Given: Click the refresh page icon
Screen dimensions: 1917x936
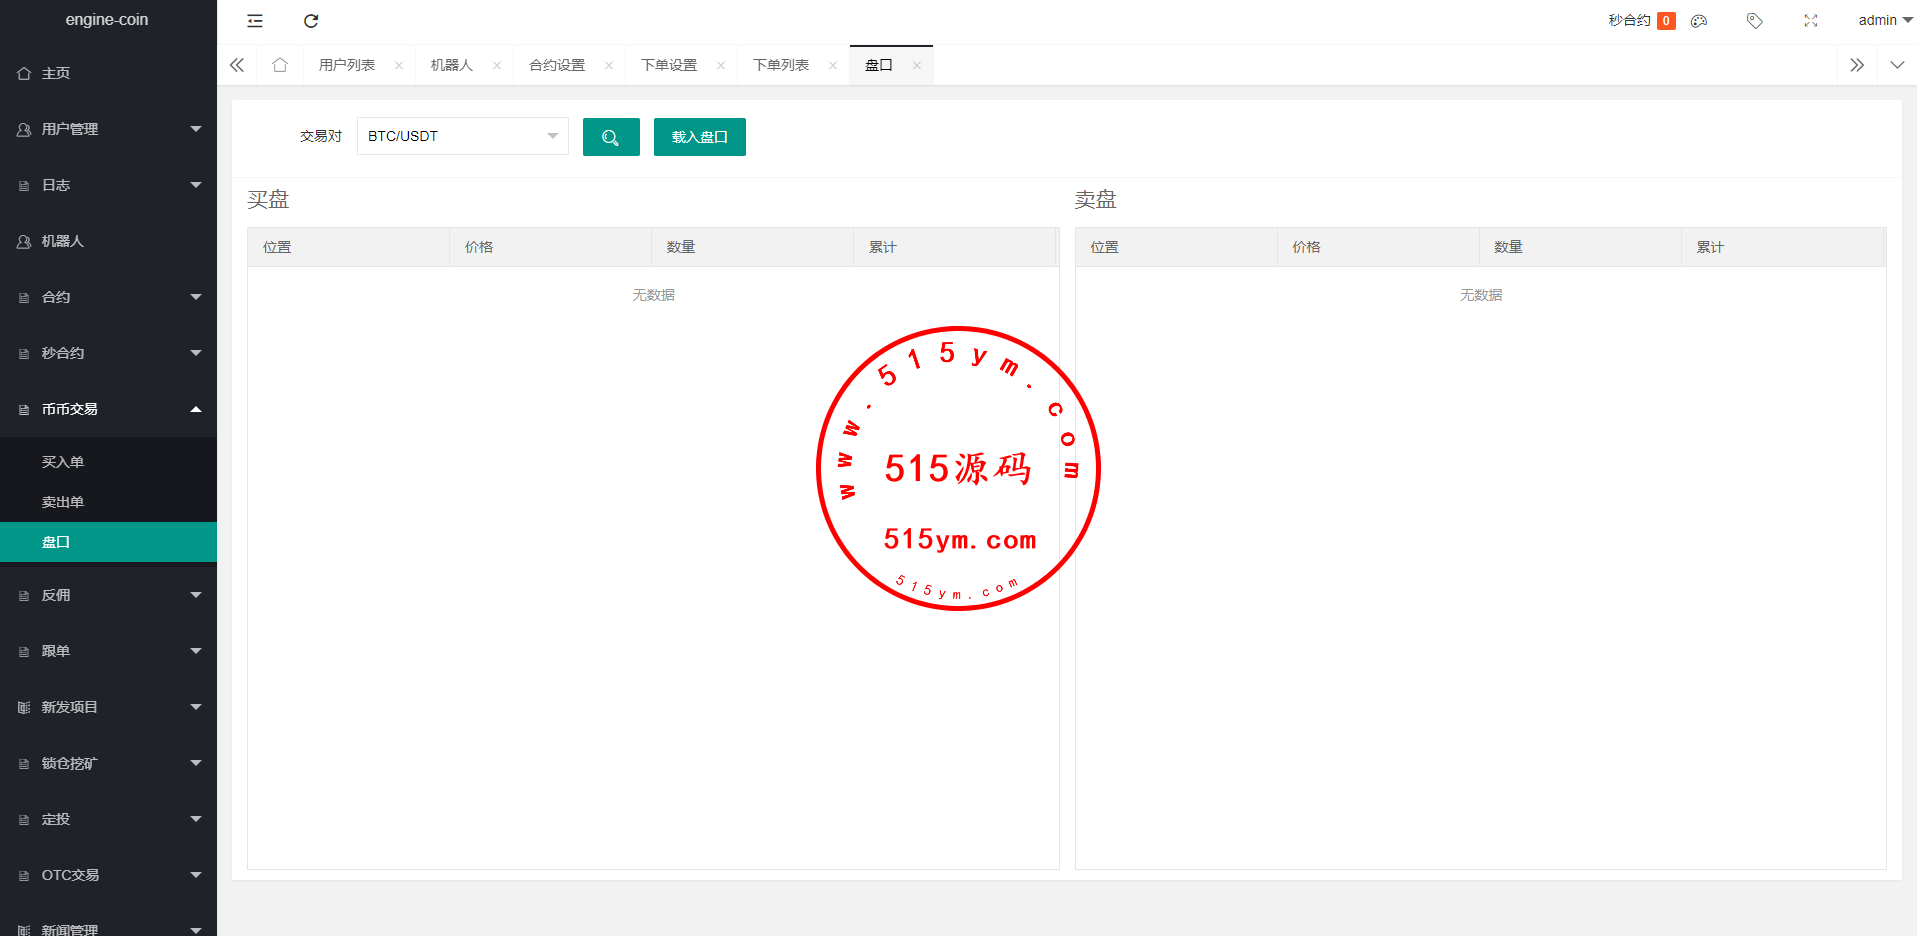Looking at the screenshot, I should 311,21.
